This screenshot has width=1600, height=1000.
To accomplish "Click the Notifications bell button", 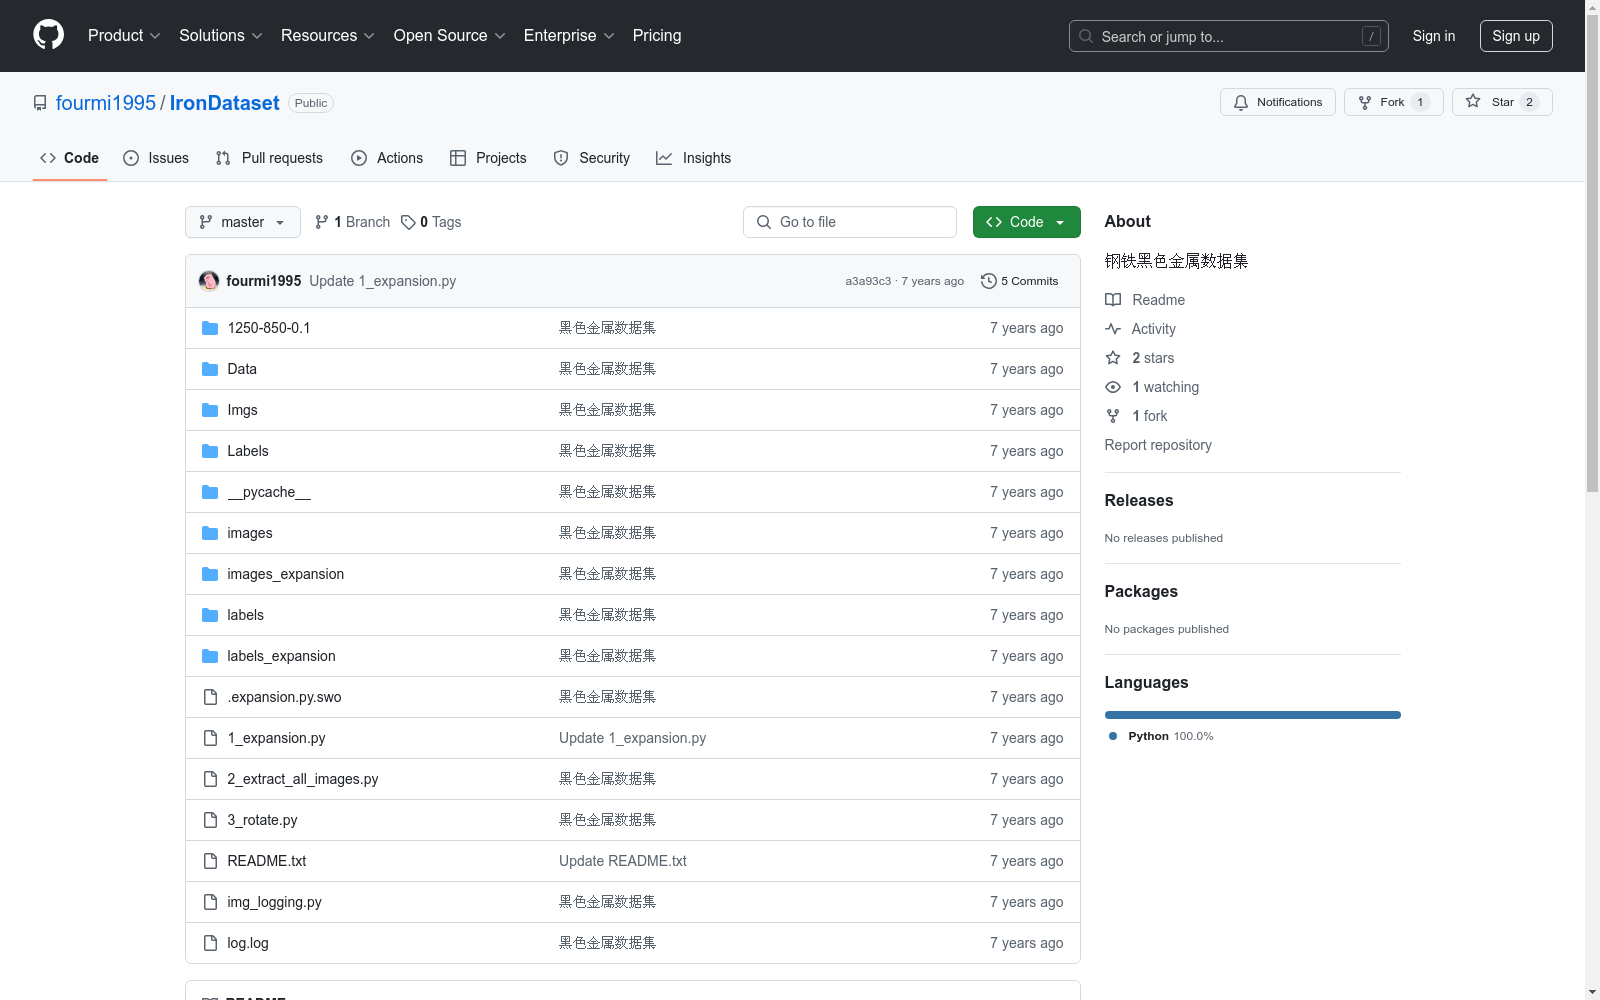I will [x=1277, y=102].
